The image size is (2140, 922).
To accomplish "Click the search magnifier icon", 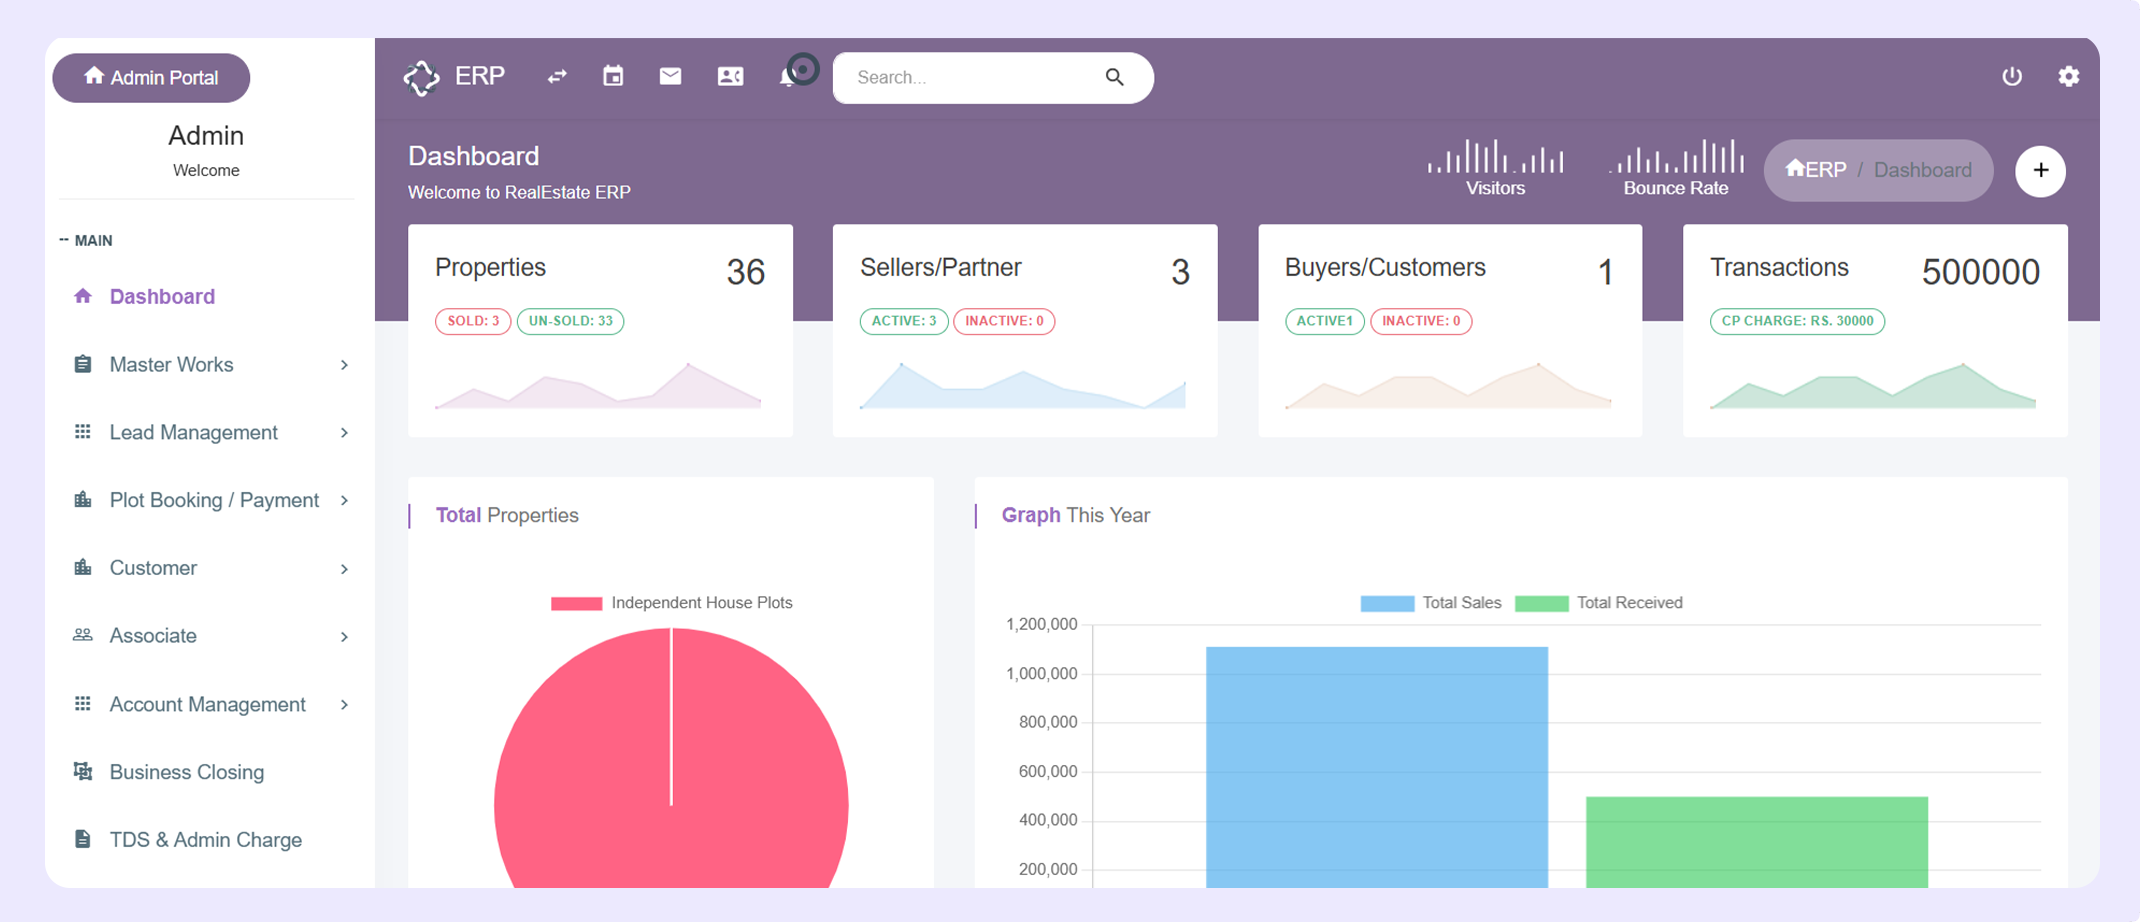I will click(1114, 77).
